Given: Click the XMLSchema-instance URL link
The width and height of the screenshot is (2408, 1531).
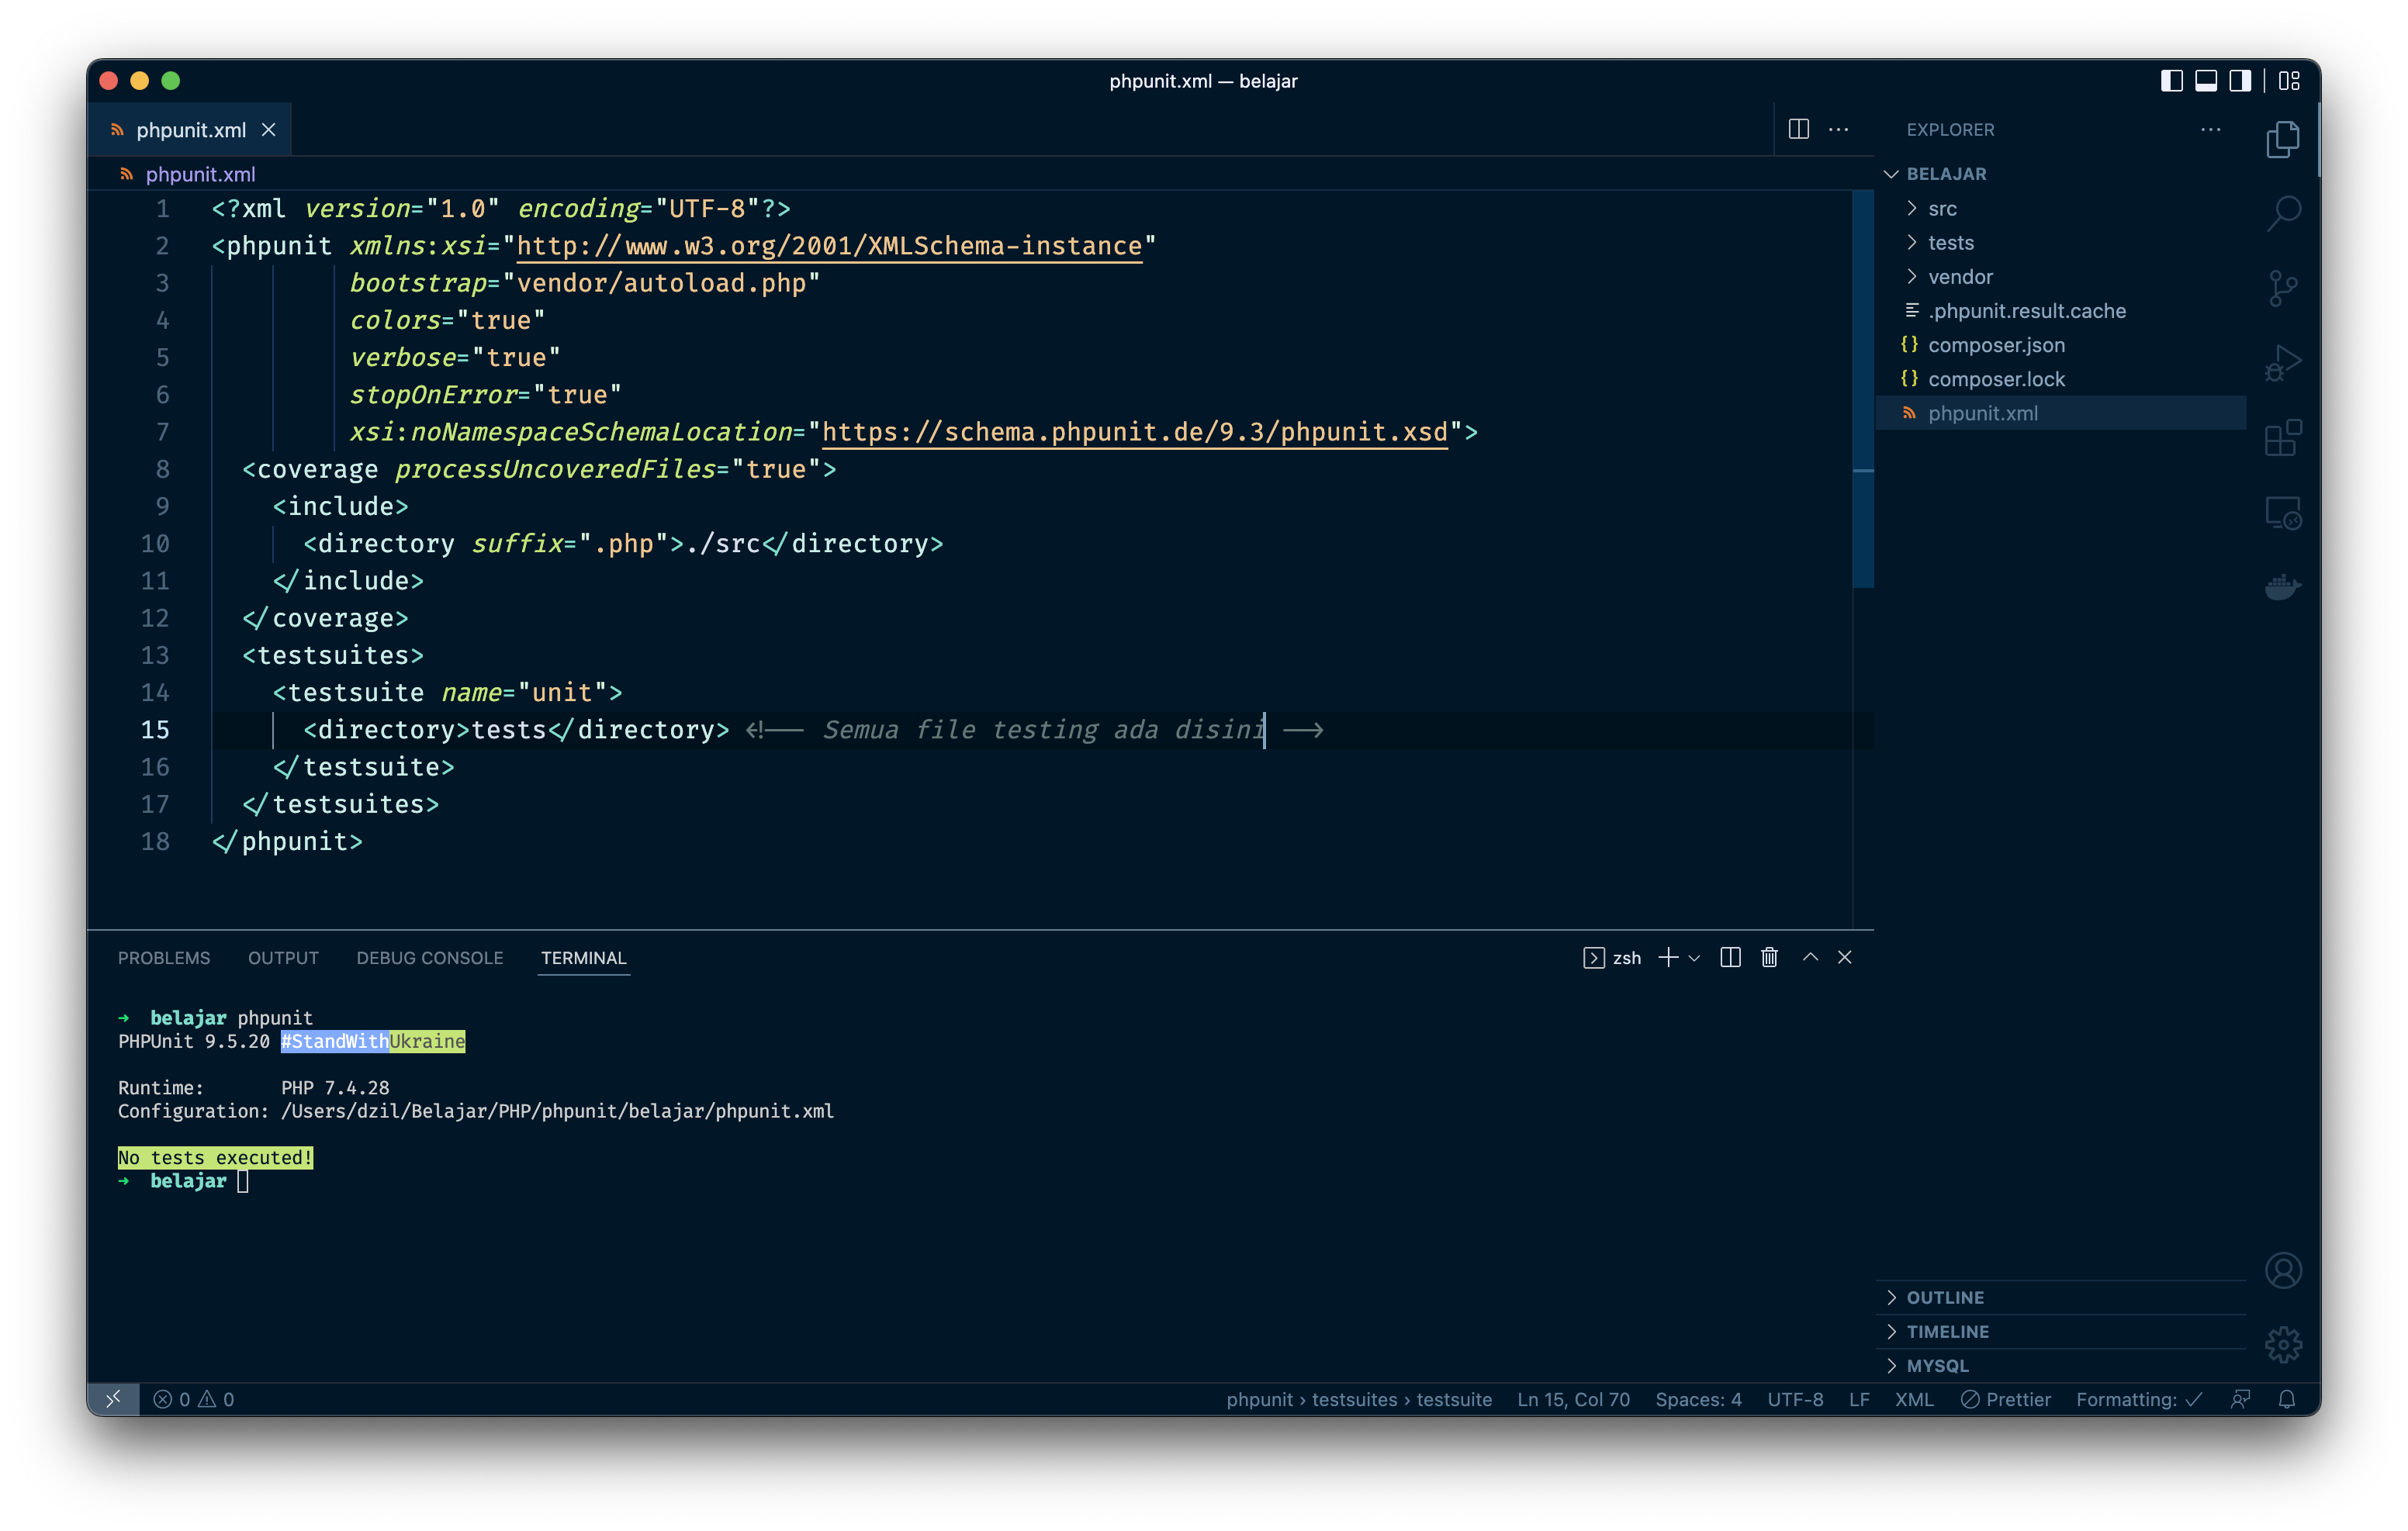Looking at the screenshot, I should [829, 246].
